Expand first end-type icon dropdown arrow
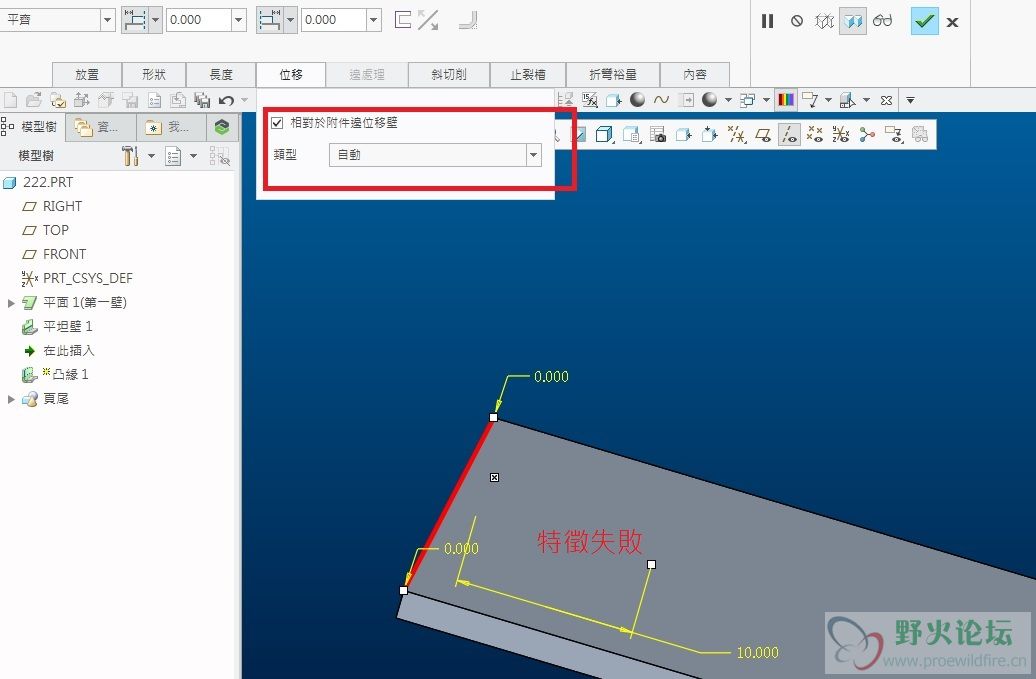Image resolution: width=1036 pixels, height=679 pixels. [x=155, y=20]
